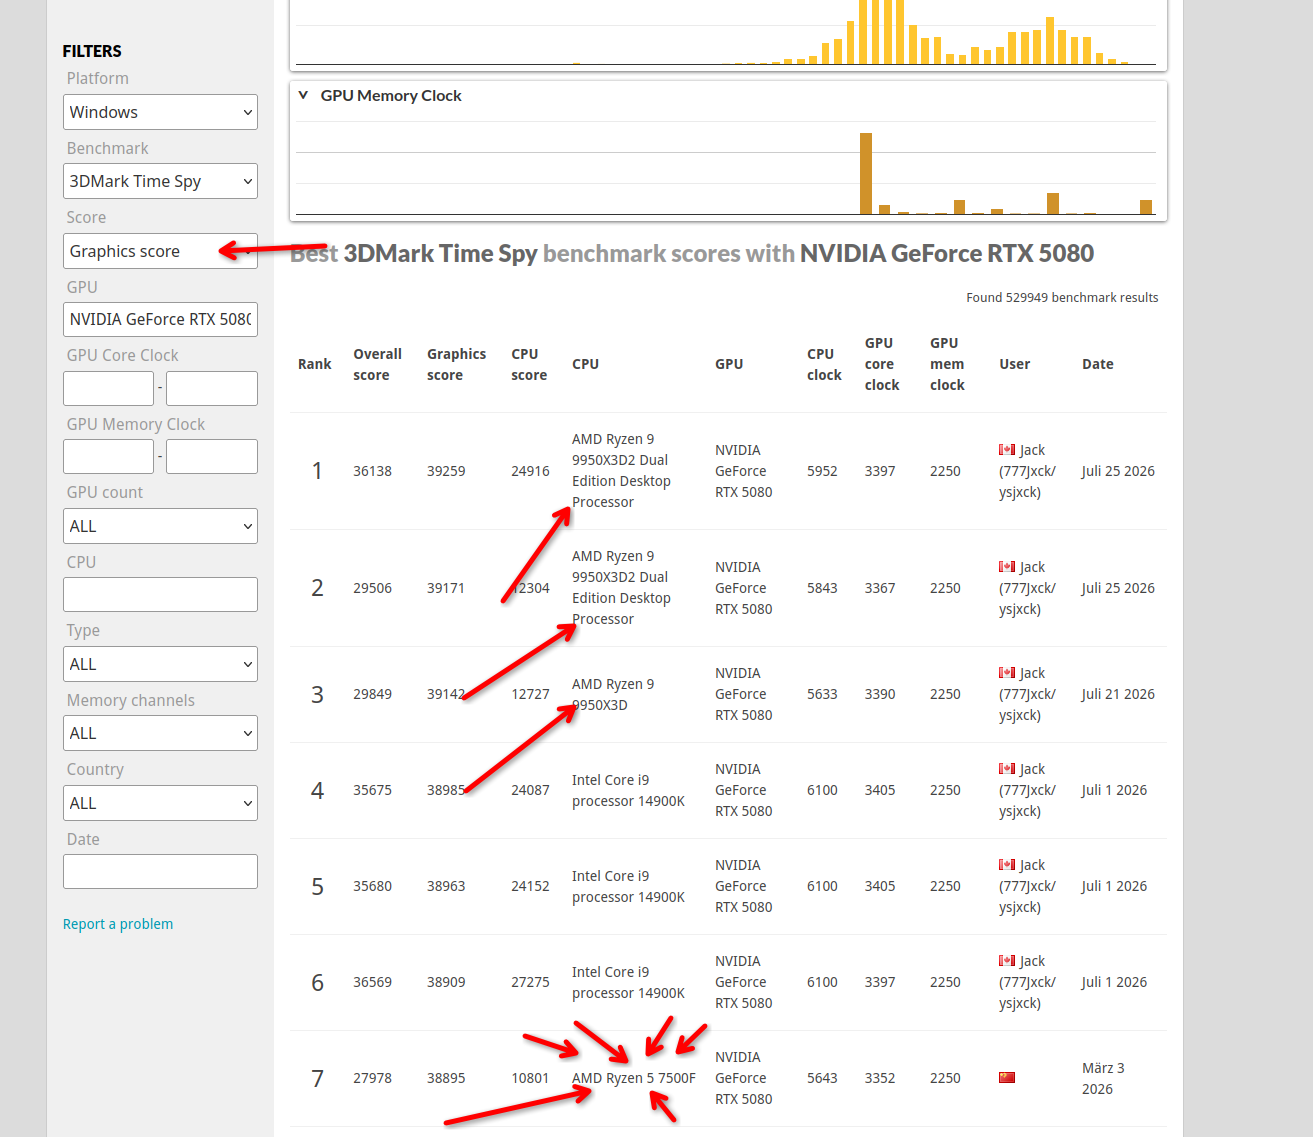Click the China flag in rank 7 row
This screenshot has height=1137, width=1313.
tap(1007, 1078)
